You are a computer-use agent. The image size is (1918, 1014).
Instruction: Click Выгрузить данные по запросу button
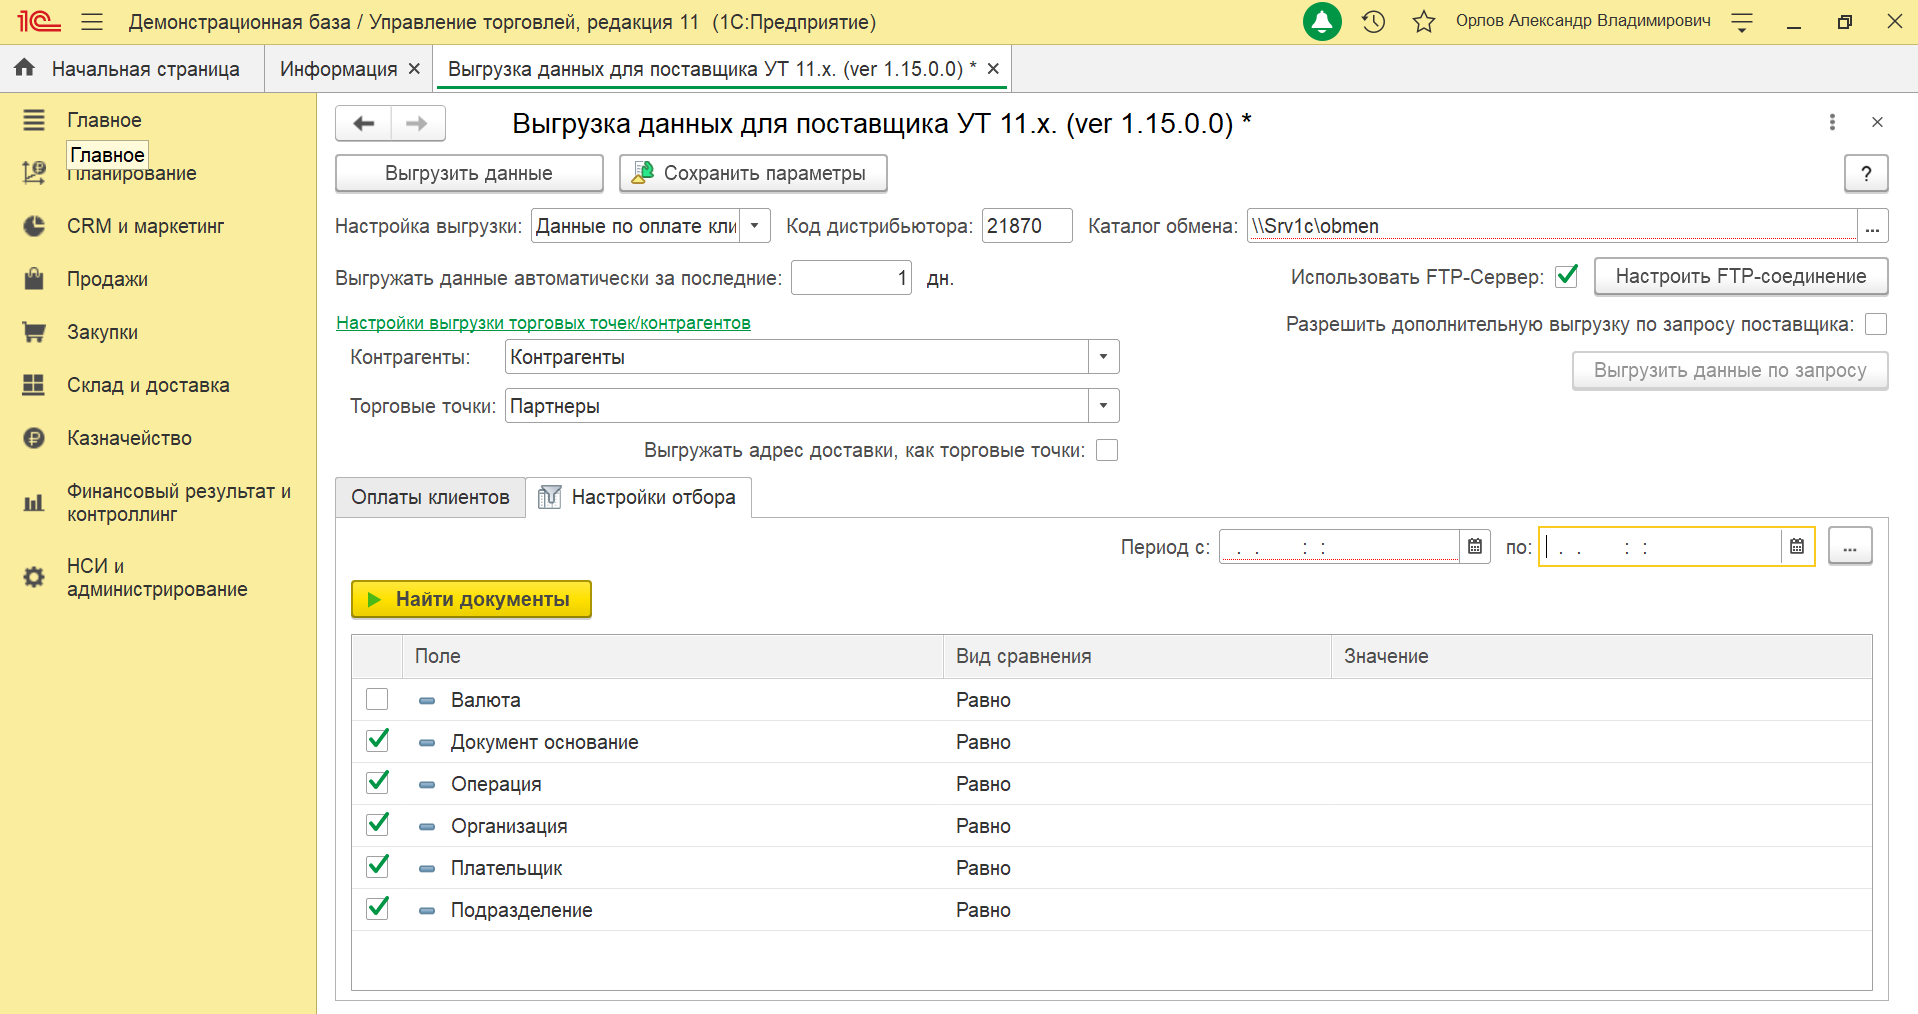(1730, 370)
